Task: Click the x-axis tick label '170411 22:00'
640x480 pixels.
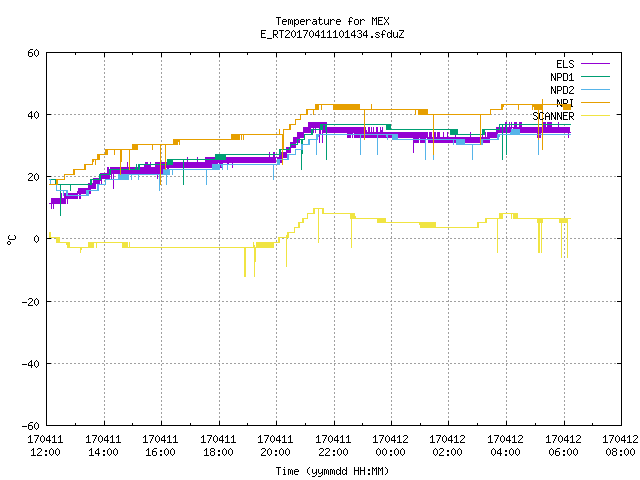Action: [x=333, y=446]
